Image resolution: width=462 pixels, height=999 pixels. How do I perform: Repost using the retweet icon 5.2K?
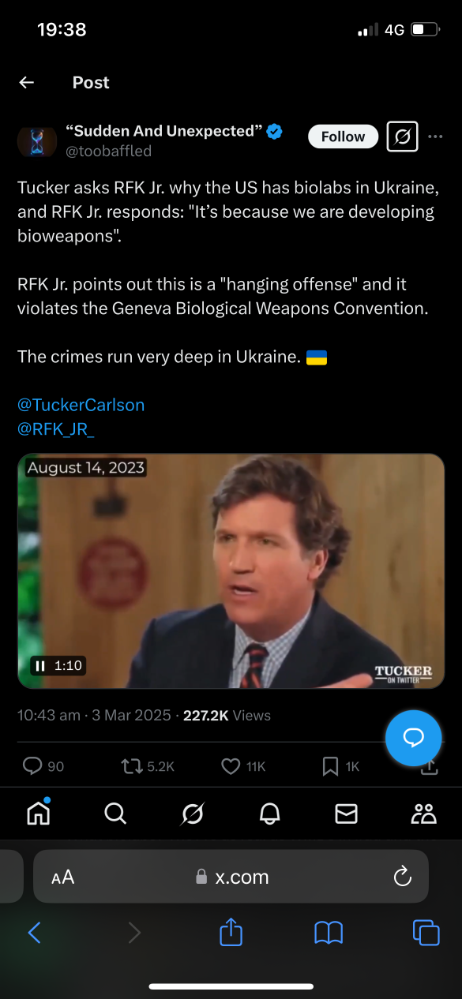(147, 766)
